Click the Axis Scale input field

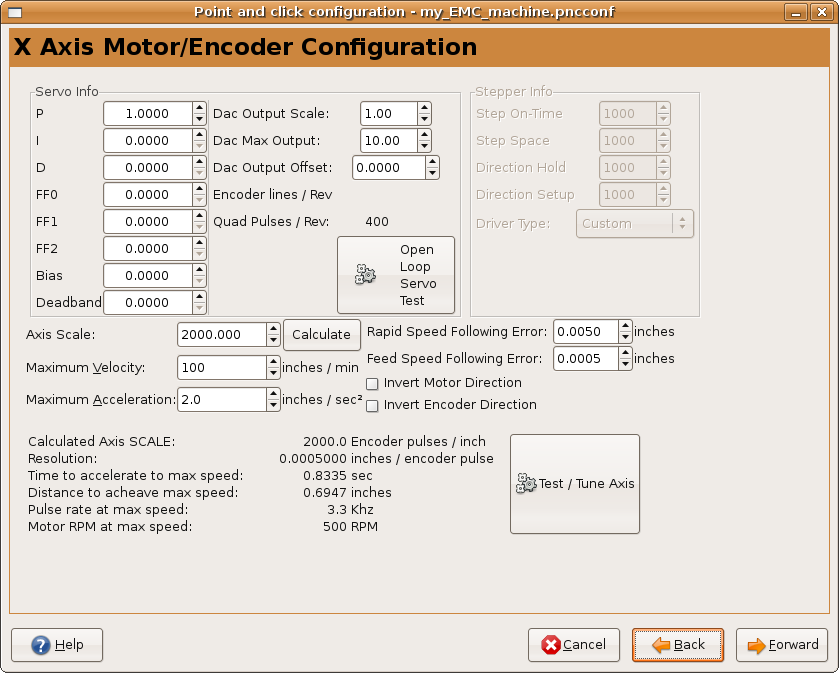(x=222, y=334)
